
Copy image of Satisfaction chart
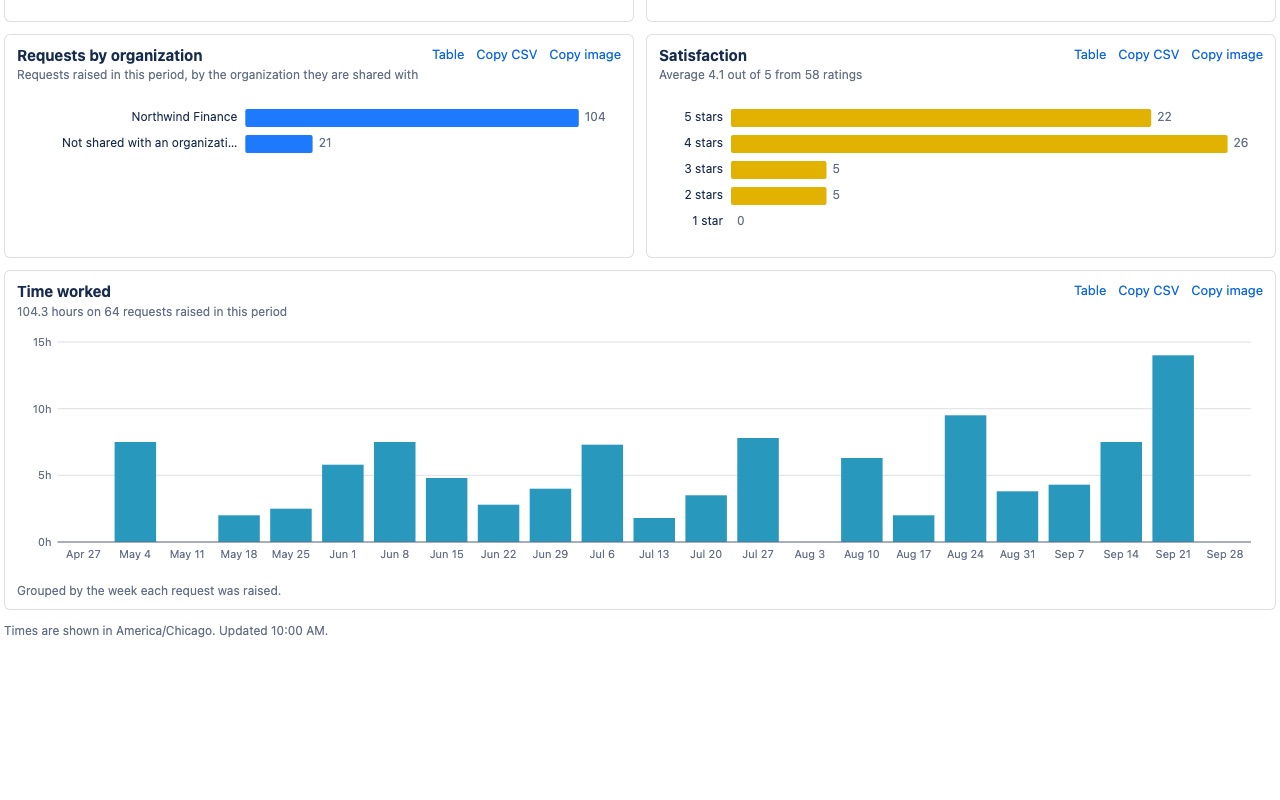(1227, 55)
